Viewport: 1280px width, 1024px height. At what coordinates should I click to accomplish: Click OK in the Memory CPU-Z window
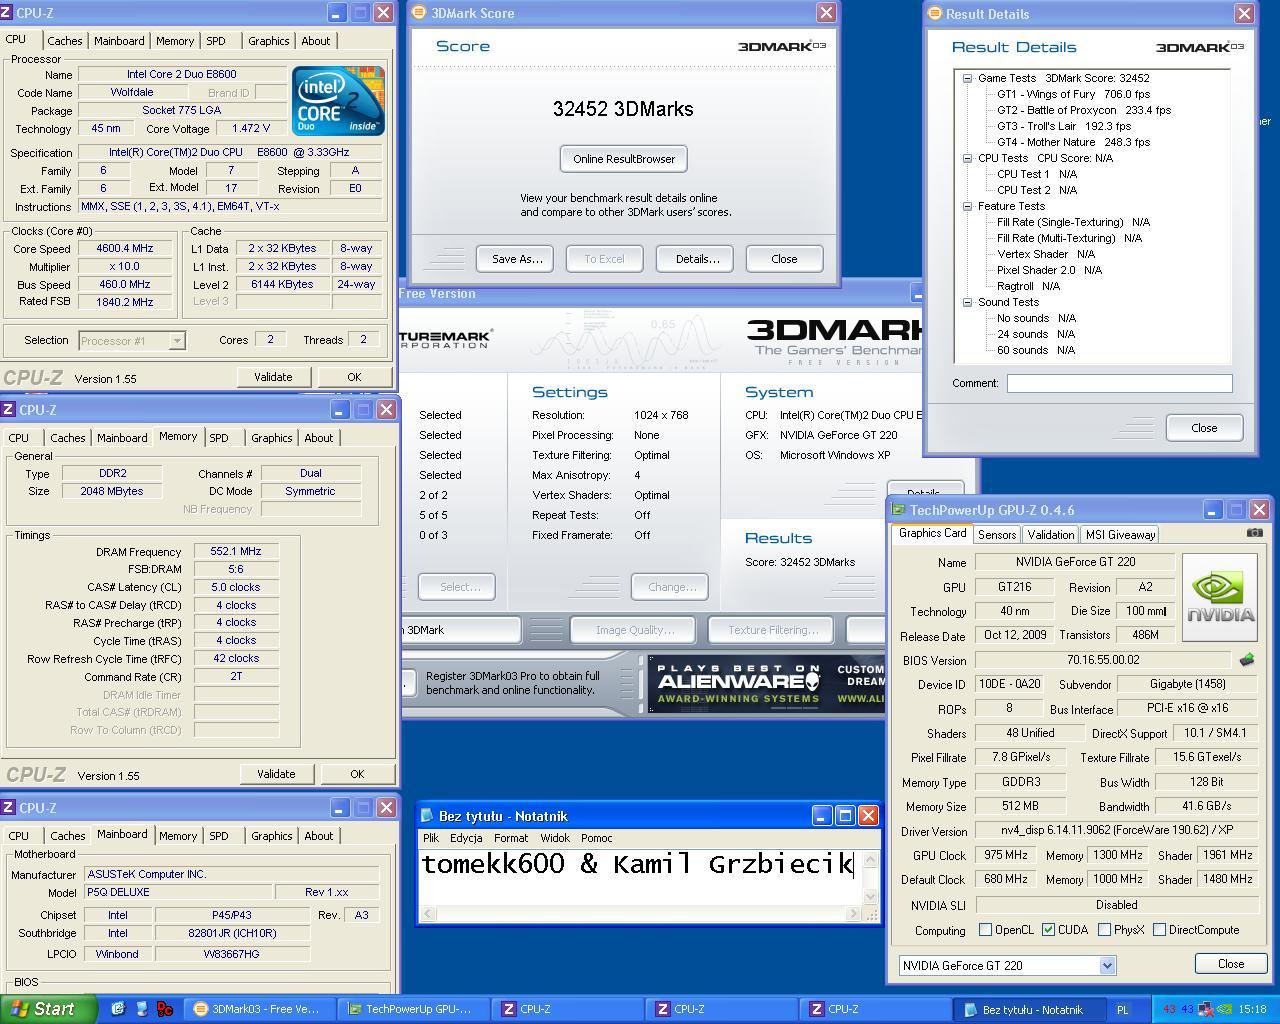pyautogui.click(x=357, y=774)
